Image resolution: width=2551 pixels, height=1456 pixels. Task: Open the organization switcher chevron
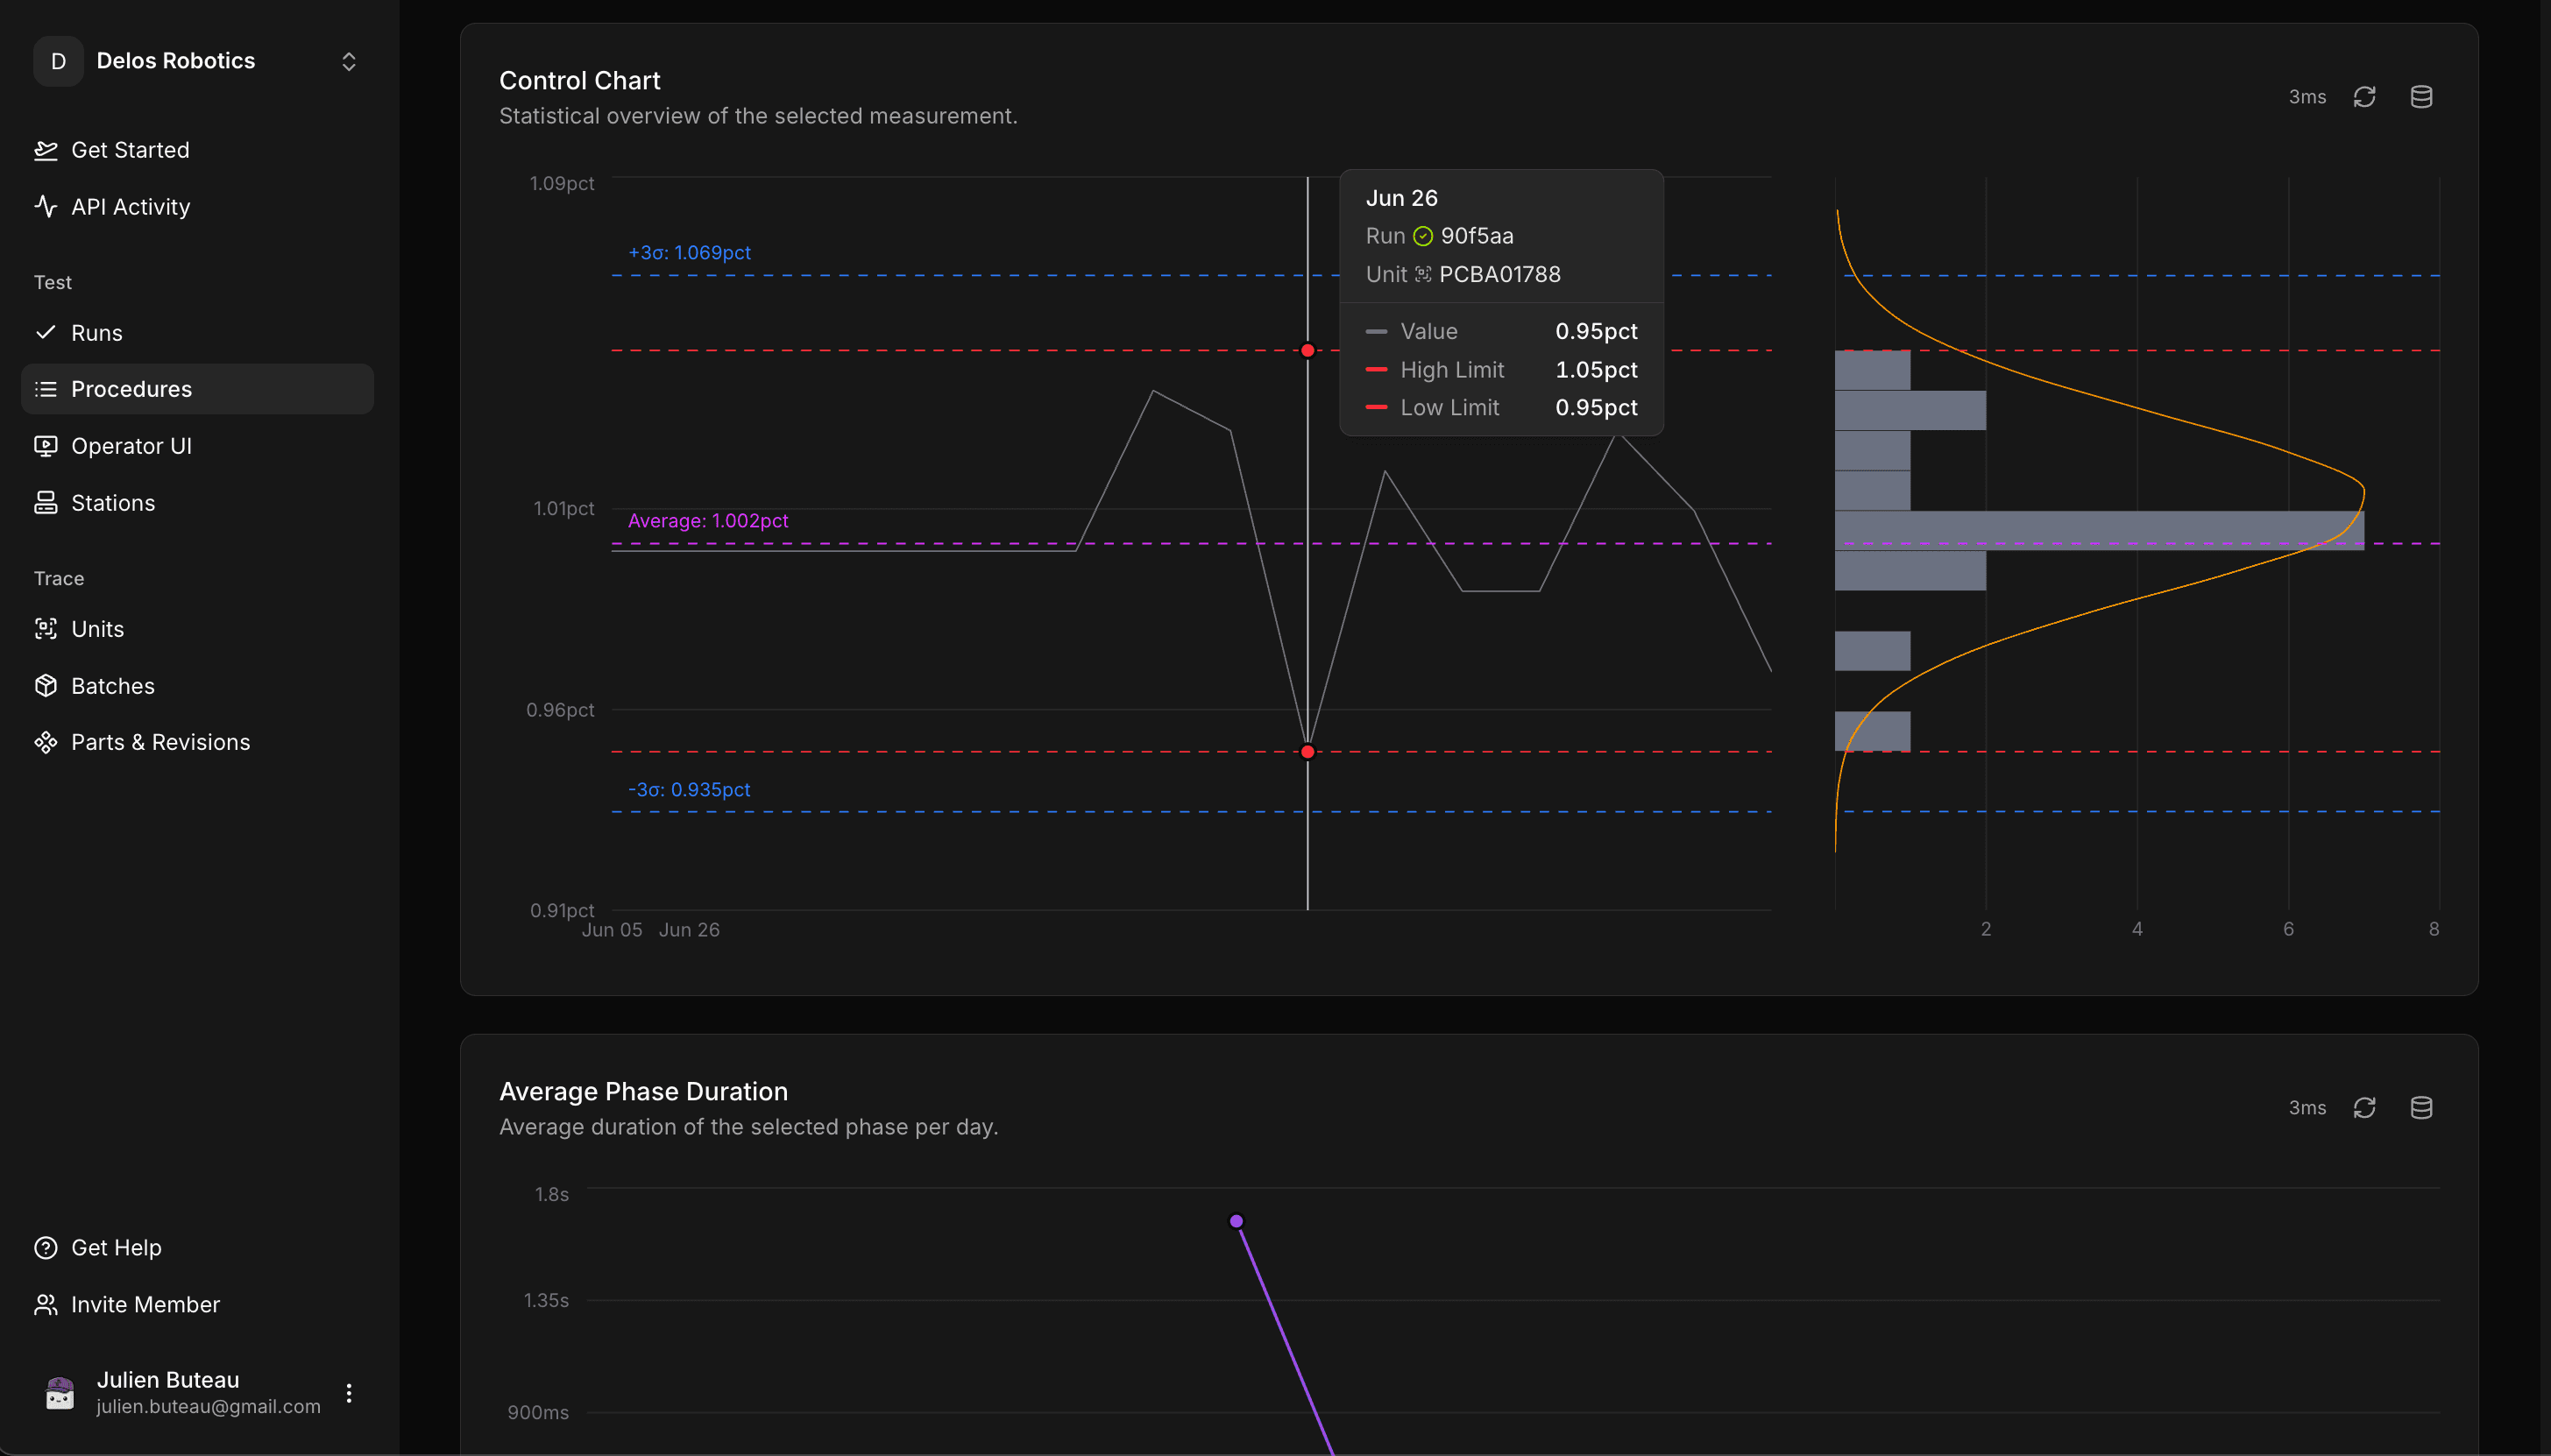click(348, 61)
